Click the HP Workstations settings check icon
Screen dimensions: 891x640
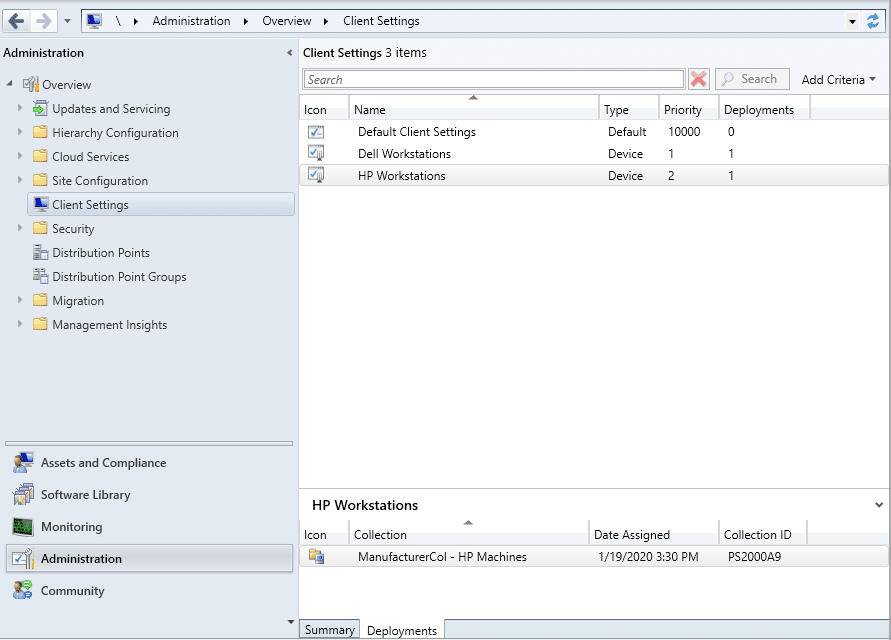[316, 175]
